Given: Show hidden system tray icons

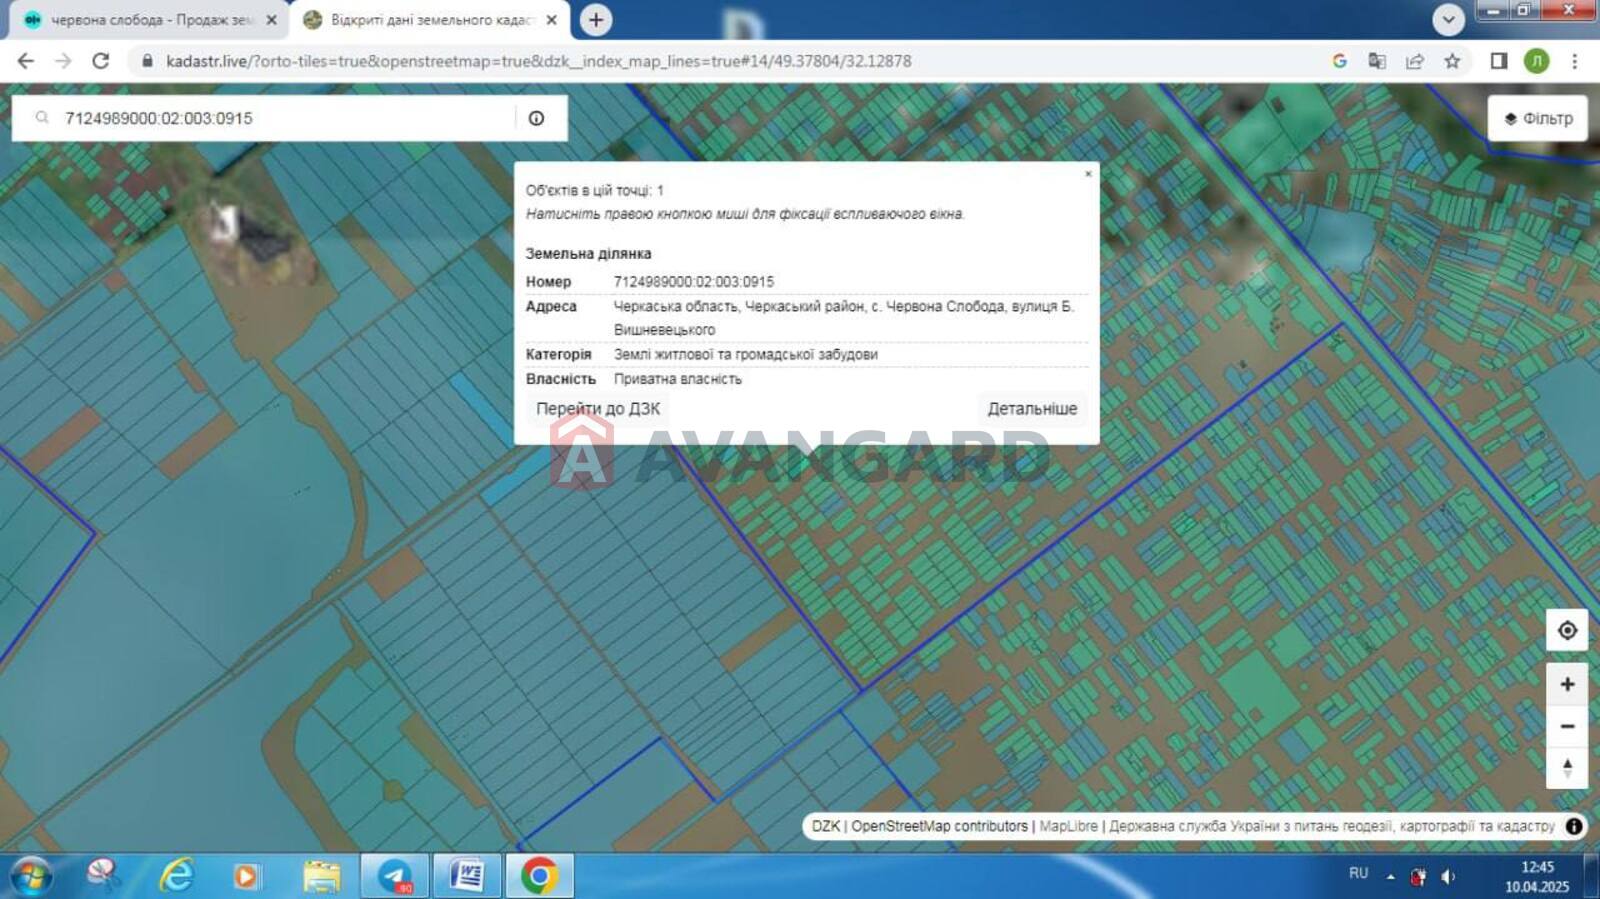Looking at the screenshot, I should (1390, 877).
